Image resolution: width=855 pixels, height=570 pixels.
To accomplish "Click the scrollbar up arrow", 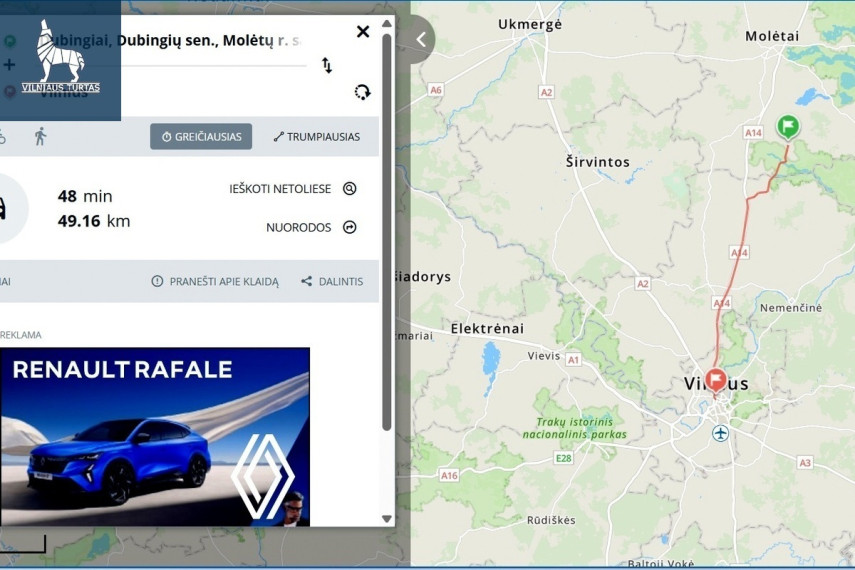I will coord(387,23).
